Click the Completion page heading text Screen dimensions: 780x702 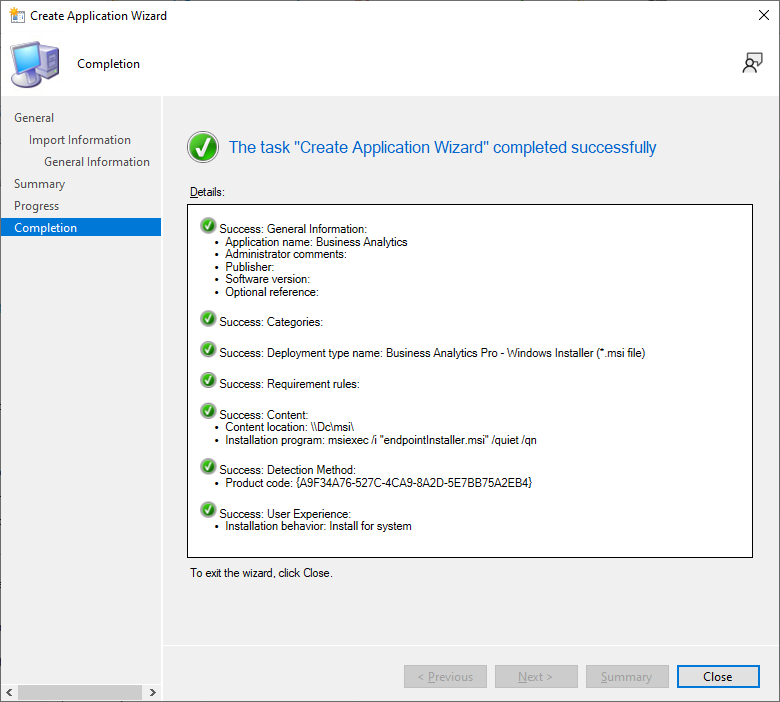click(x=108, y=64)
